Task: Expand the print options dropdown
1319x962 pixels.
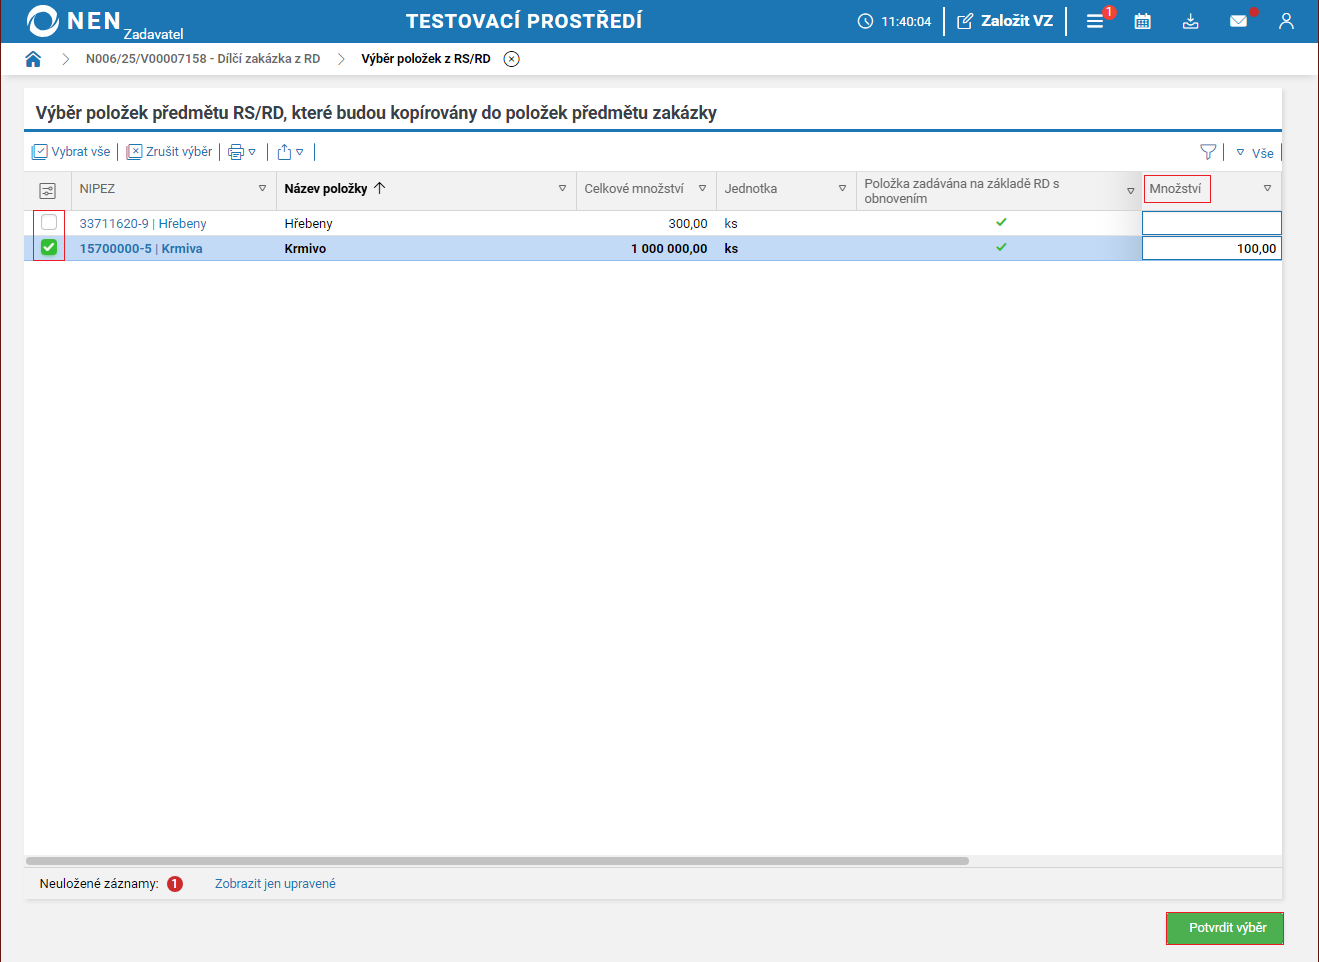Action: point(242,152)
